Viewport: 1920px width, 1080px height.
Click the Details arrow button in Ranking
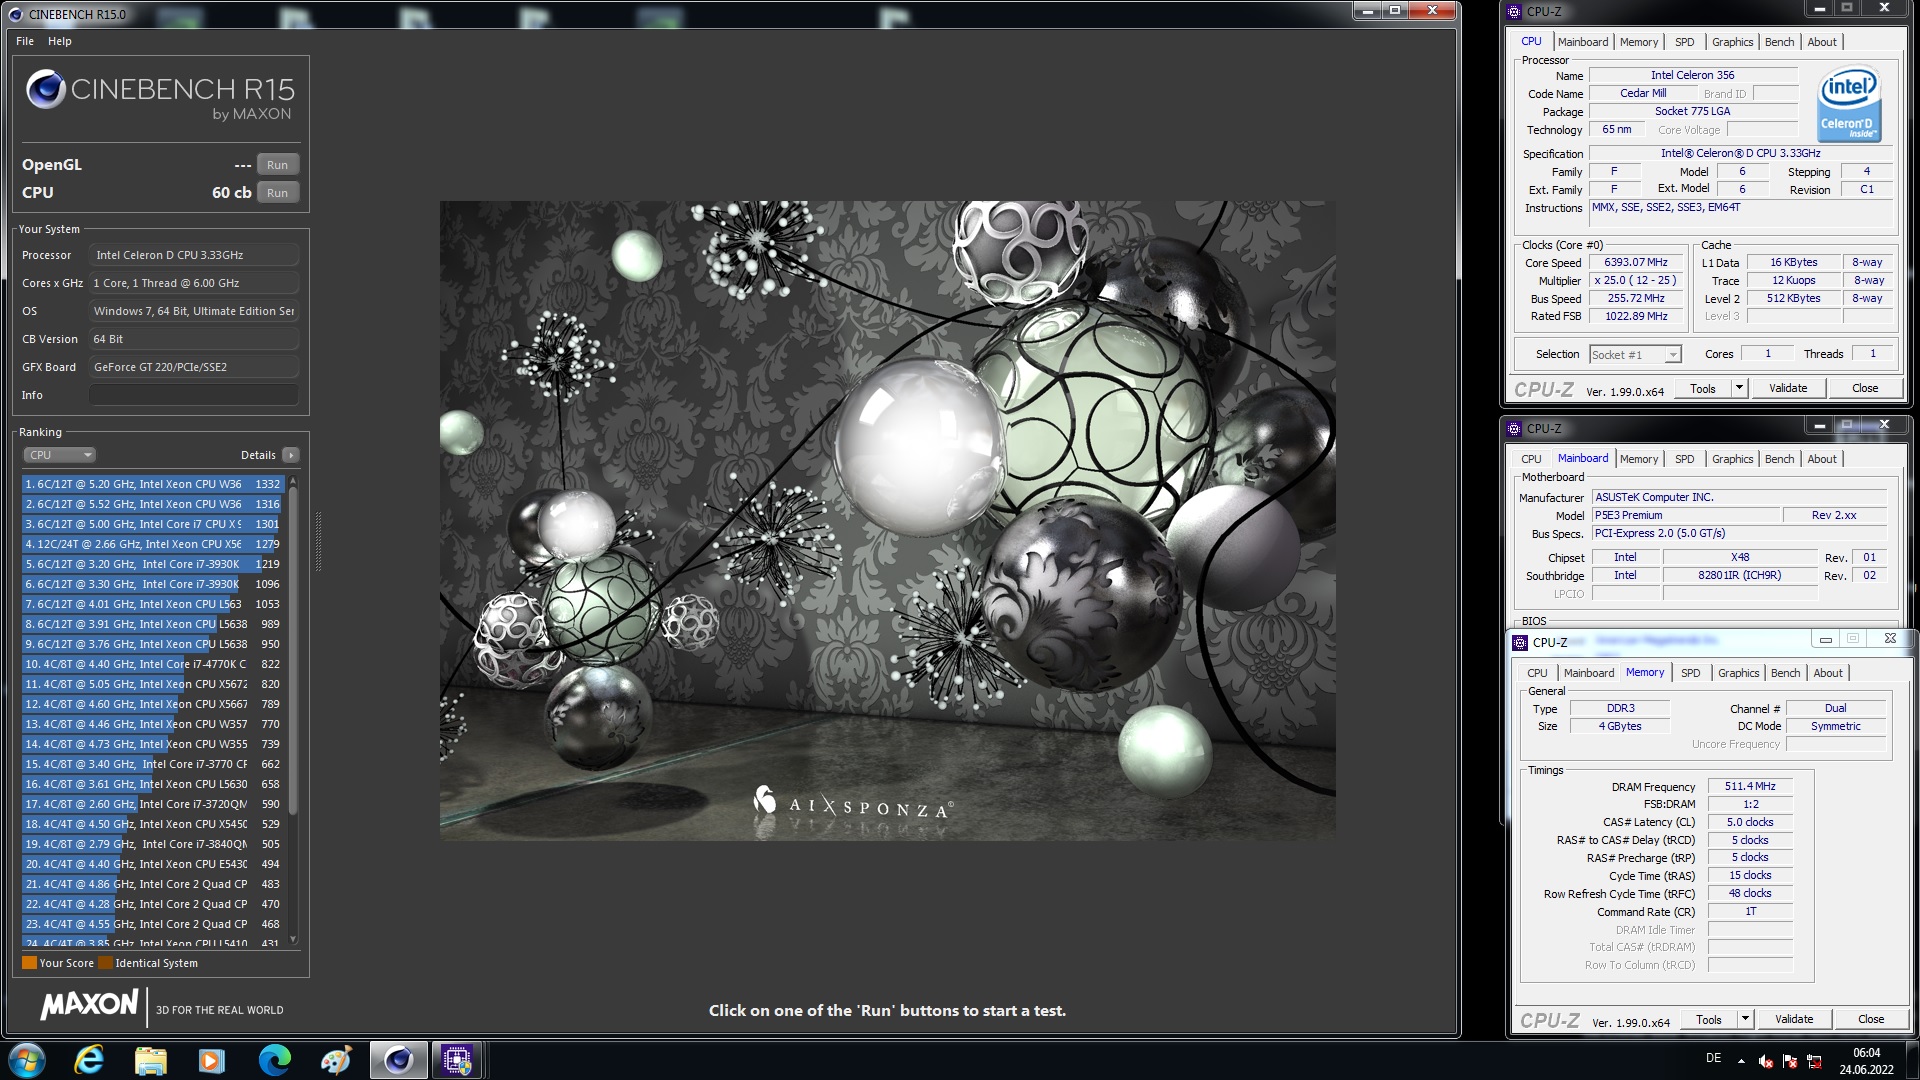[x=291, y=455]
